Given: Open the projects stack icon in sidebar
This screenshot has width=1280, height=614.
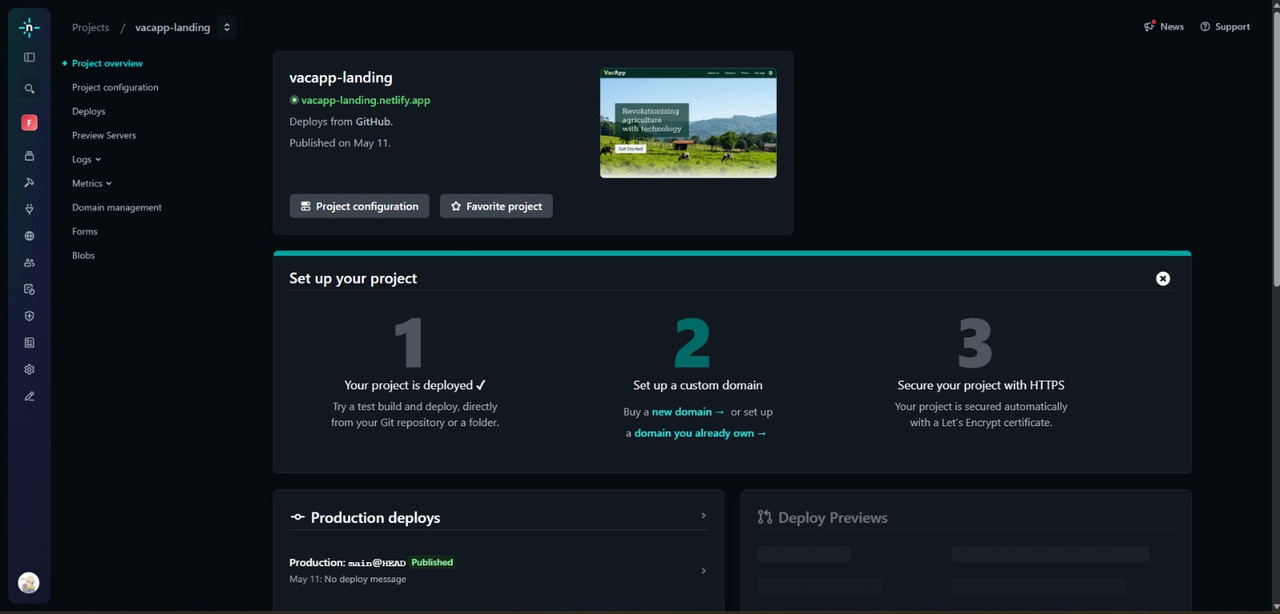Looking at the screenshot, I should pos(29,156).
